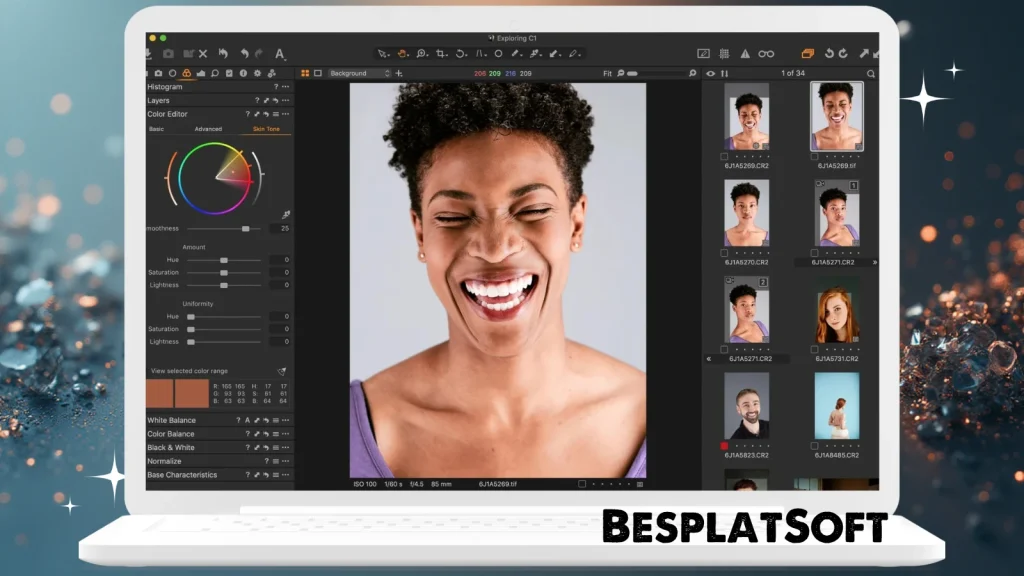The width and height of the screenshot is (1024, 576).
Task: Switch to the Basic tab in Color Editor
Action: click(x=156, y=129)
